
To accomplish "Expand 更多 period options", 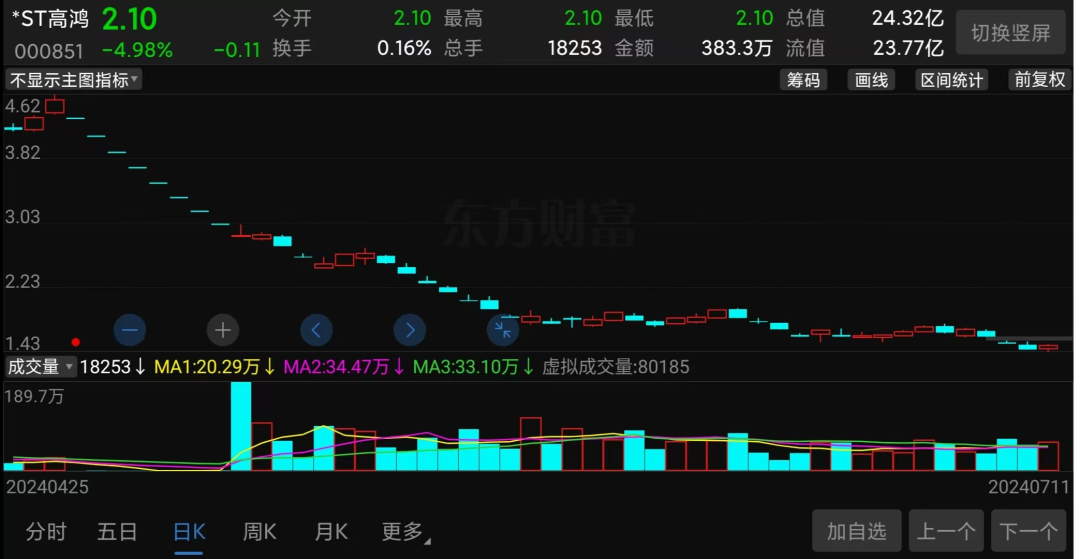I will click(406, 531).
